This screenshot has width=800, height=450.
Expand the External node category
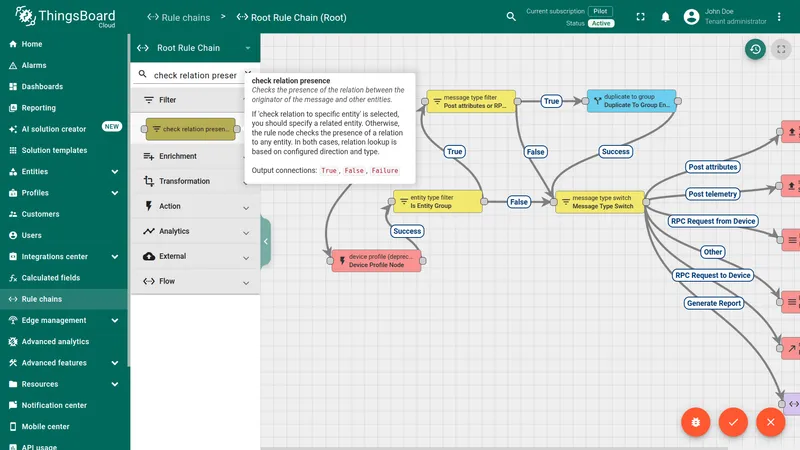click(195, 256)
